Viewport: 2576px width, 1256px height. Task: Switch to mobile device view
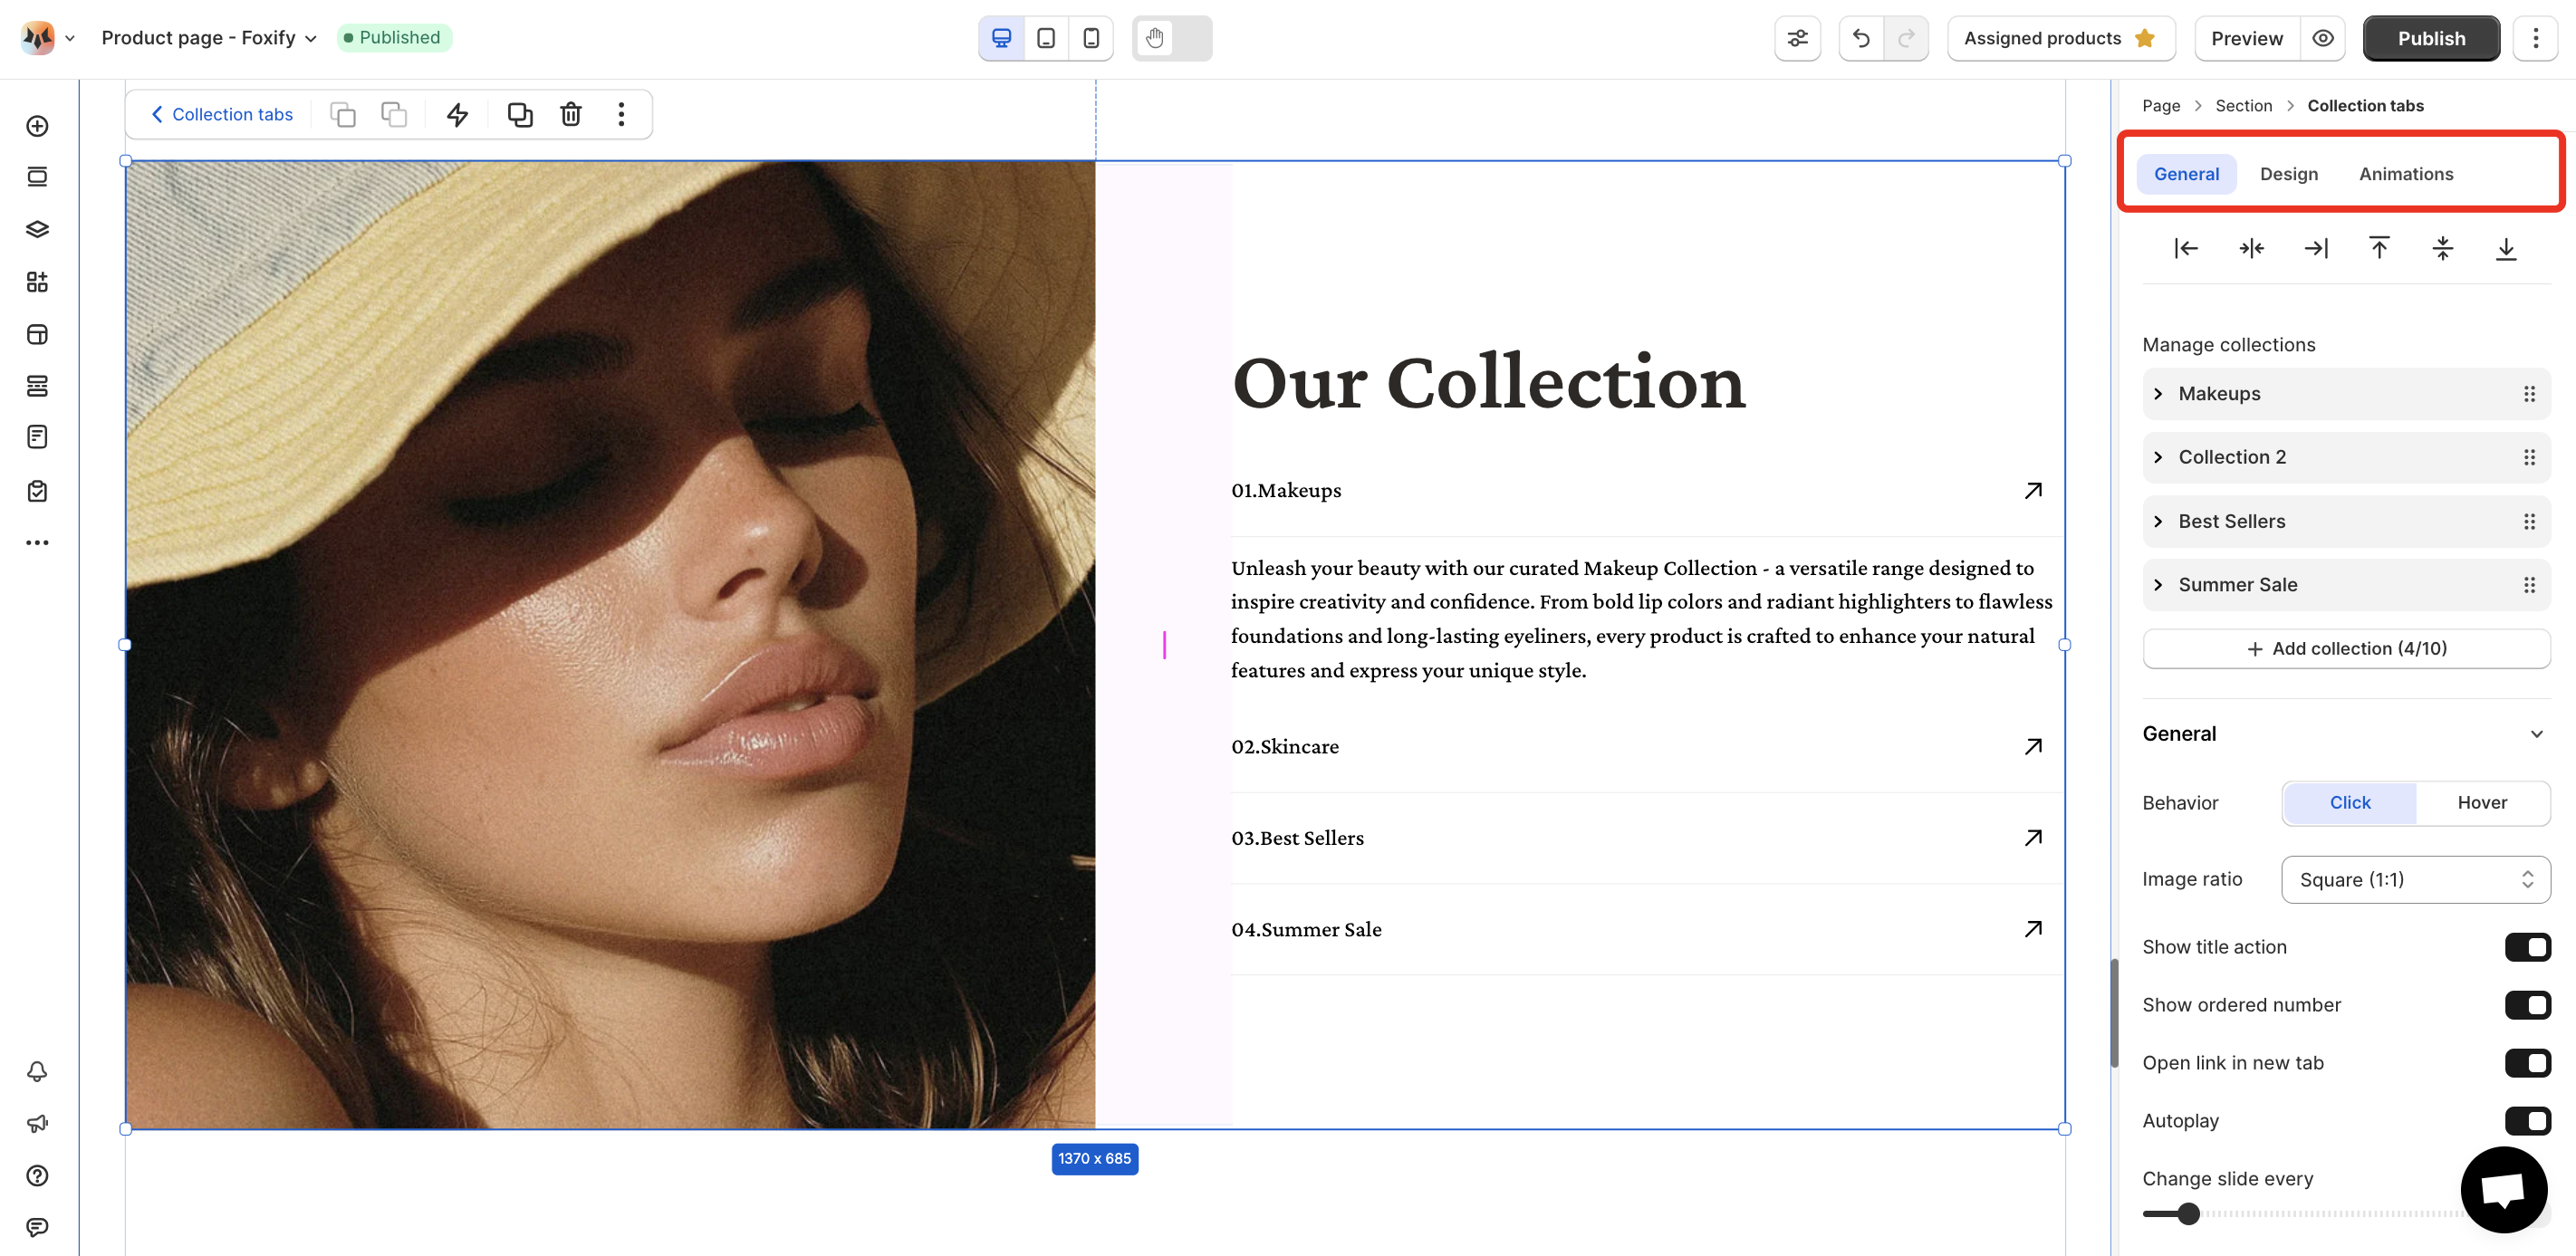[x=1091, y=38]
